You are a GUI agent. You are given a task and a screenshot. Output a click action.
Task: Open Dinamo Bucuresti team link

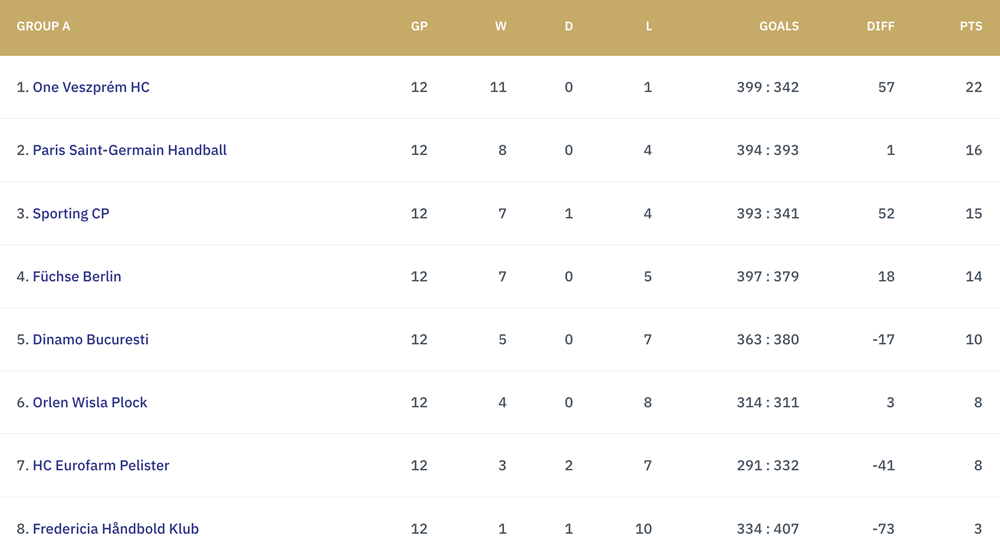click(91, 340)
